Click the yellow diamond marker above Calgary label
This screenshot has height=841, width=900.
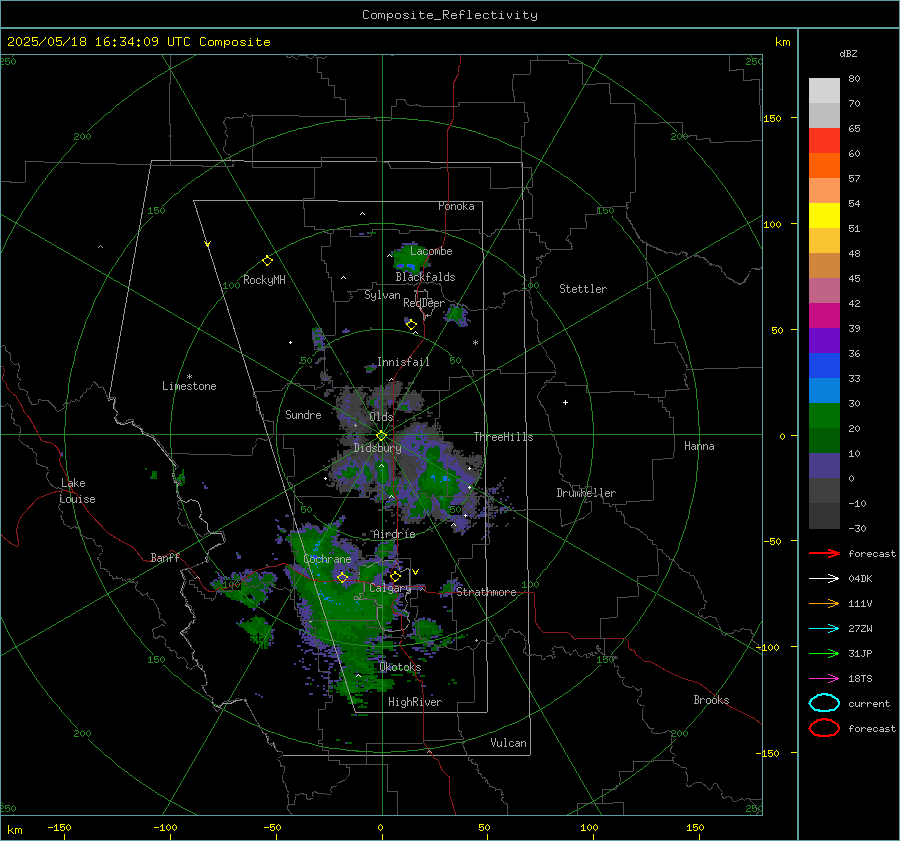[x=395, y=576]
